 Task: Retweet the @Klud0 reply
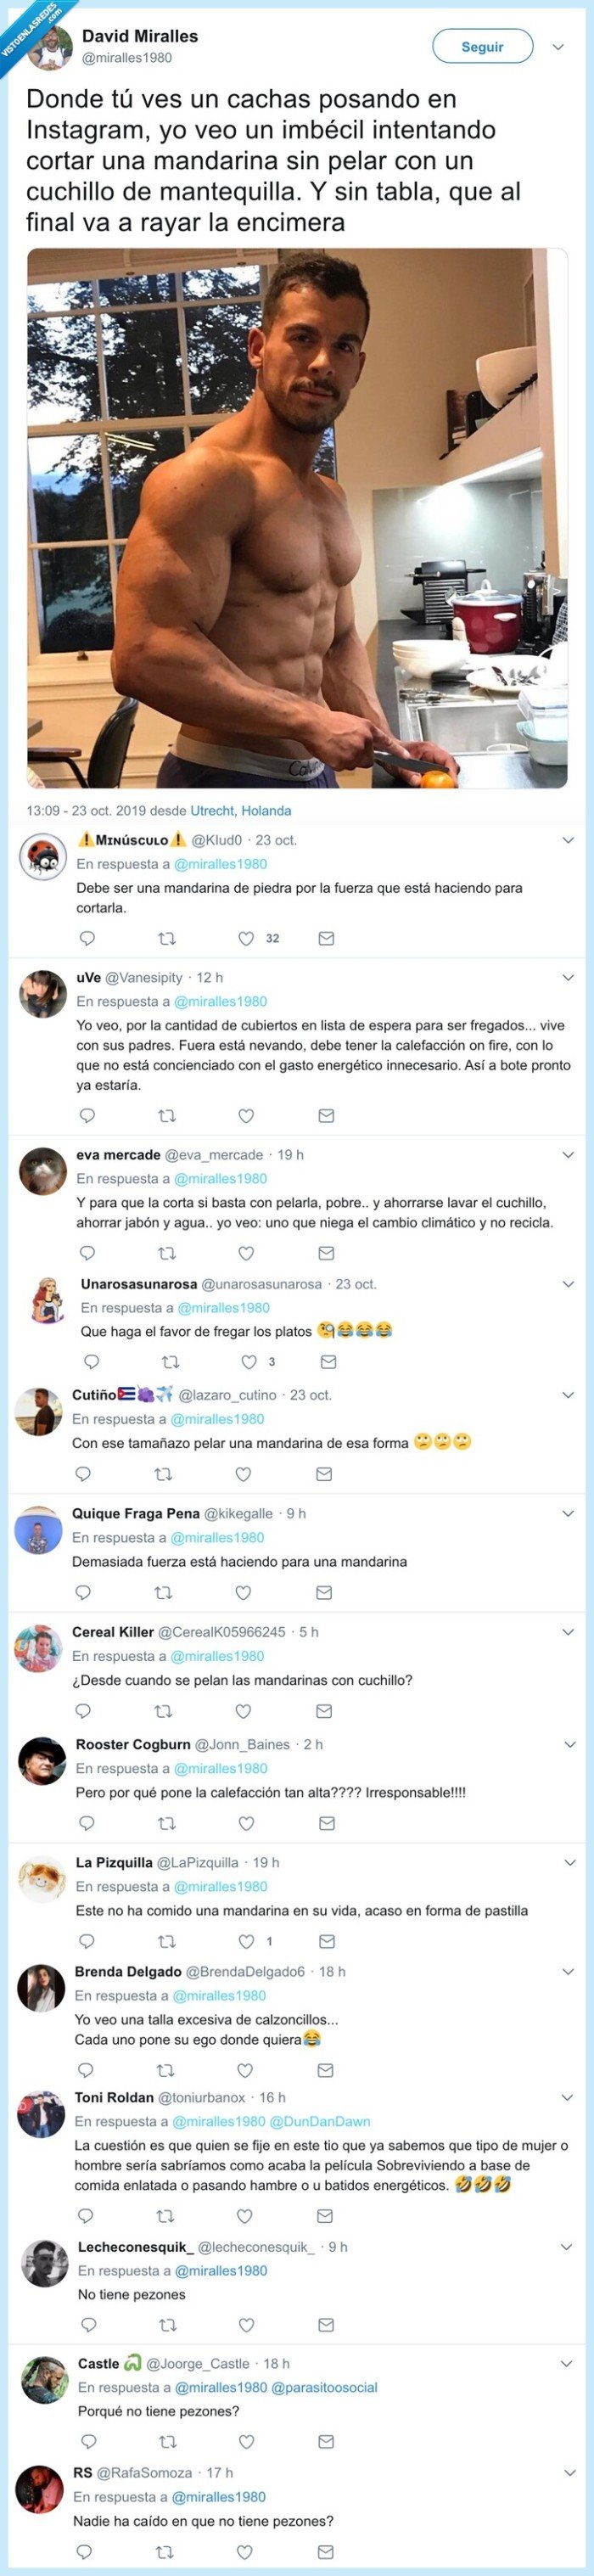[167, 939]
